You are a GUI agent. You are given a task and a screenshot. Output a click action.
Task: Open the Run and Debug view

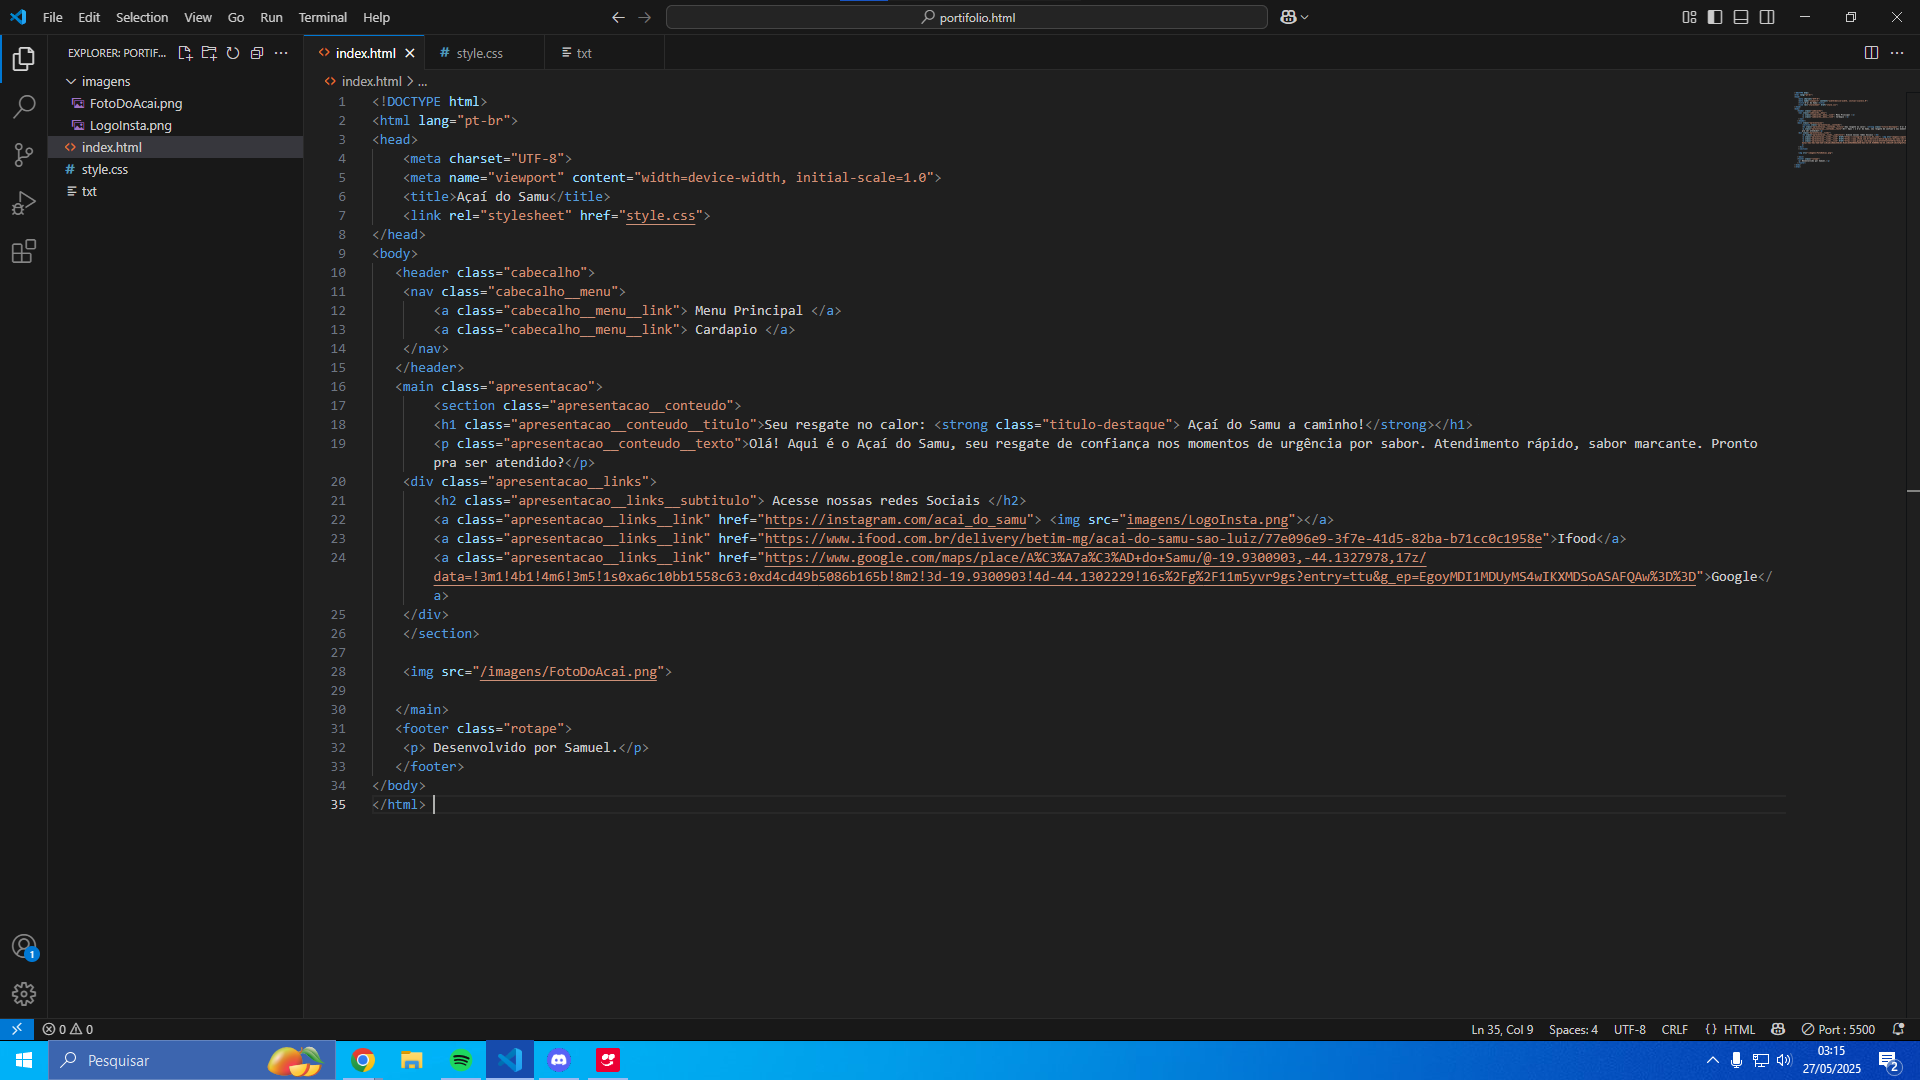point(24,203)
